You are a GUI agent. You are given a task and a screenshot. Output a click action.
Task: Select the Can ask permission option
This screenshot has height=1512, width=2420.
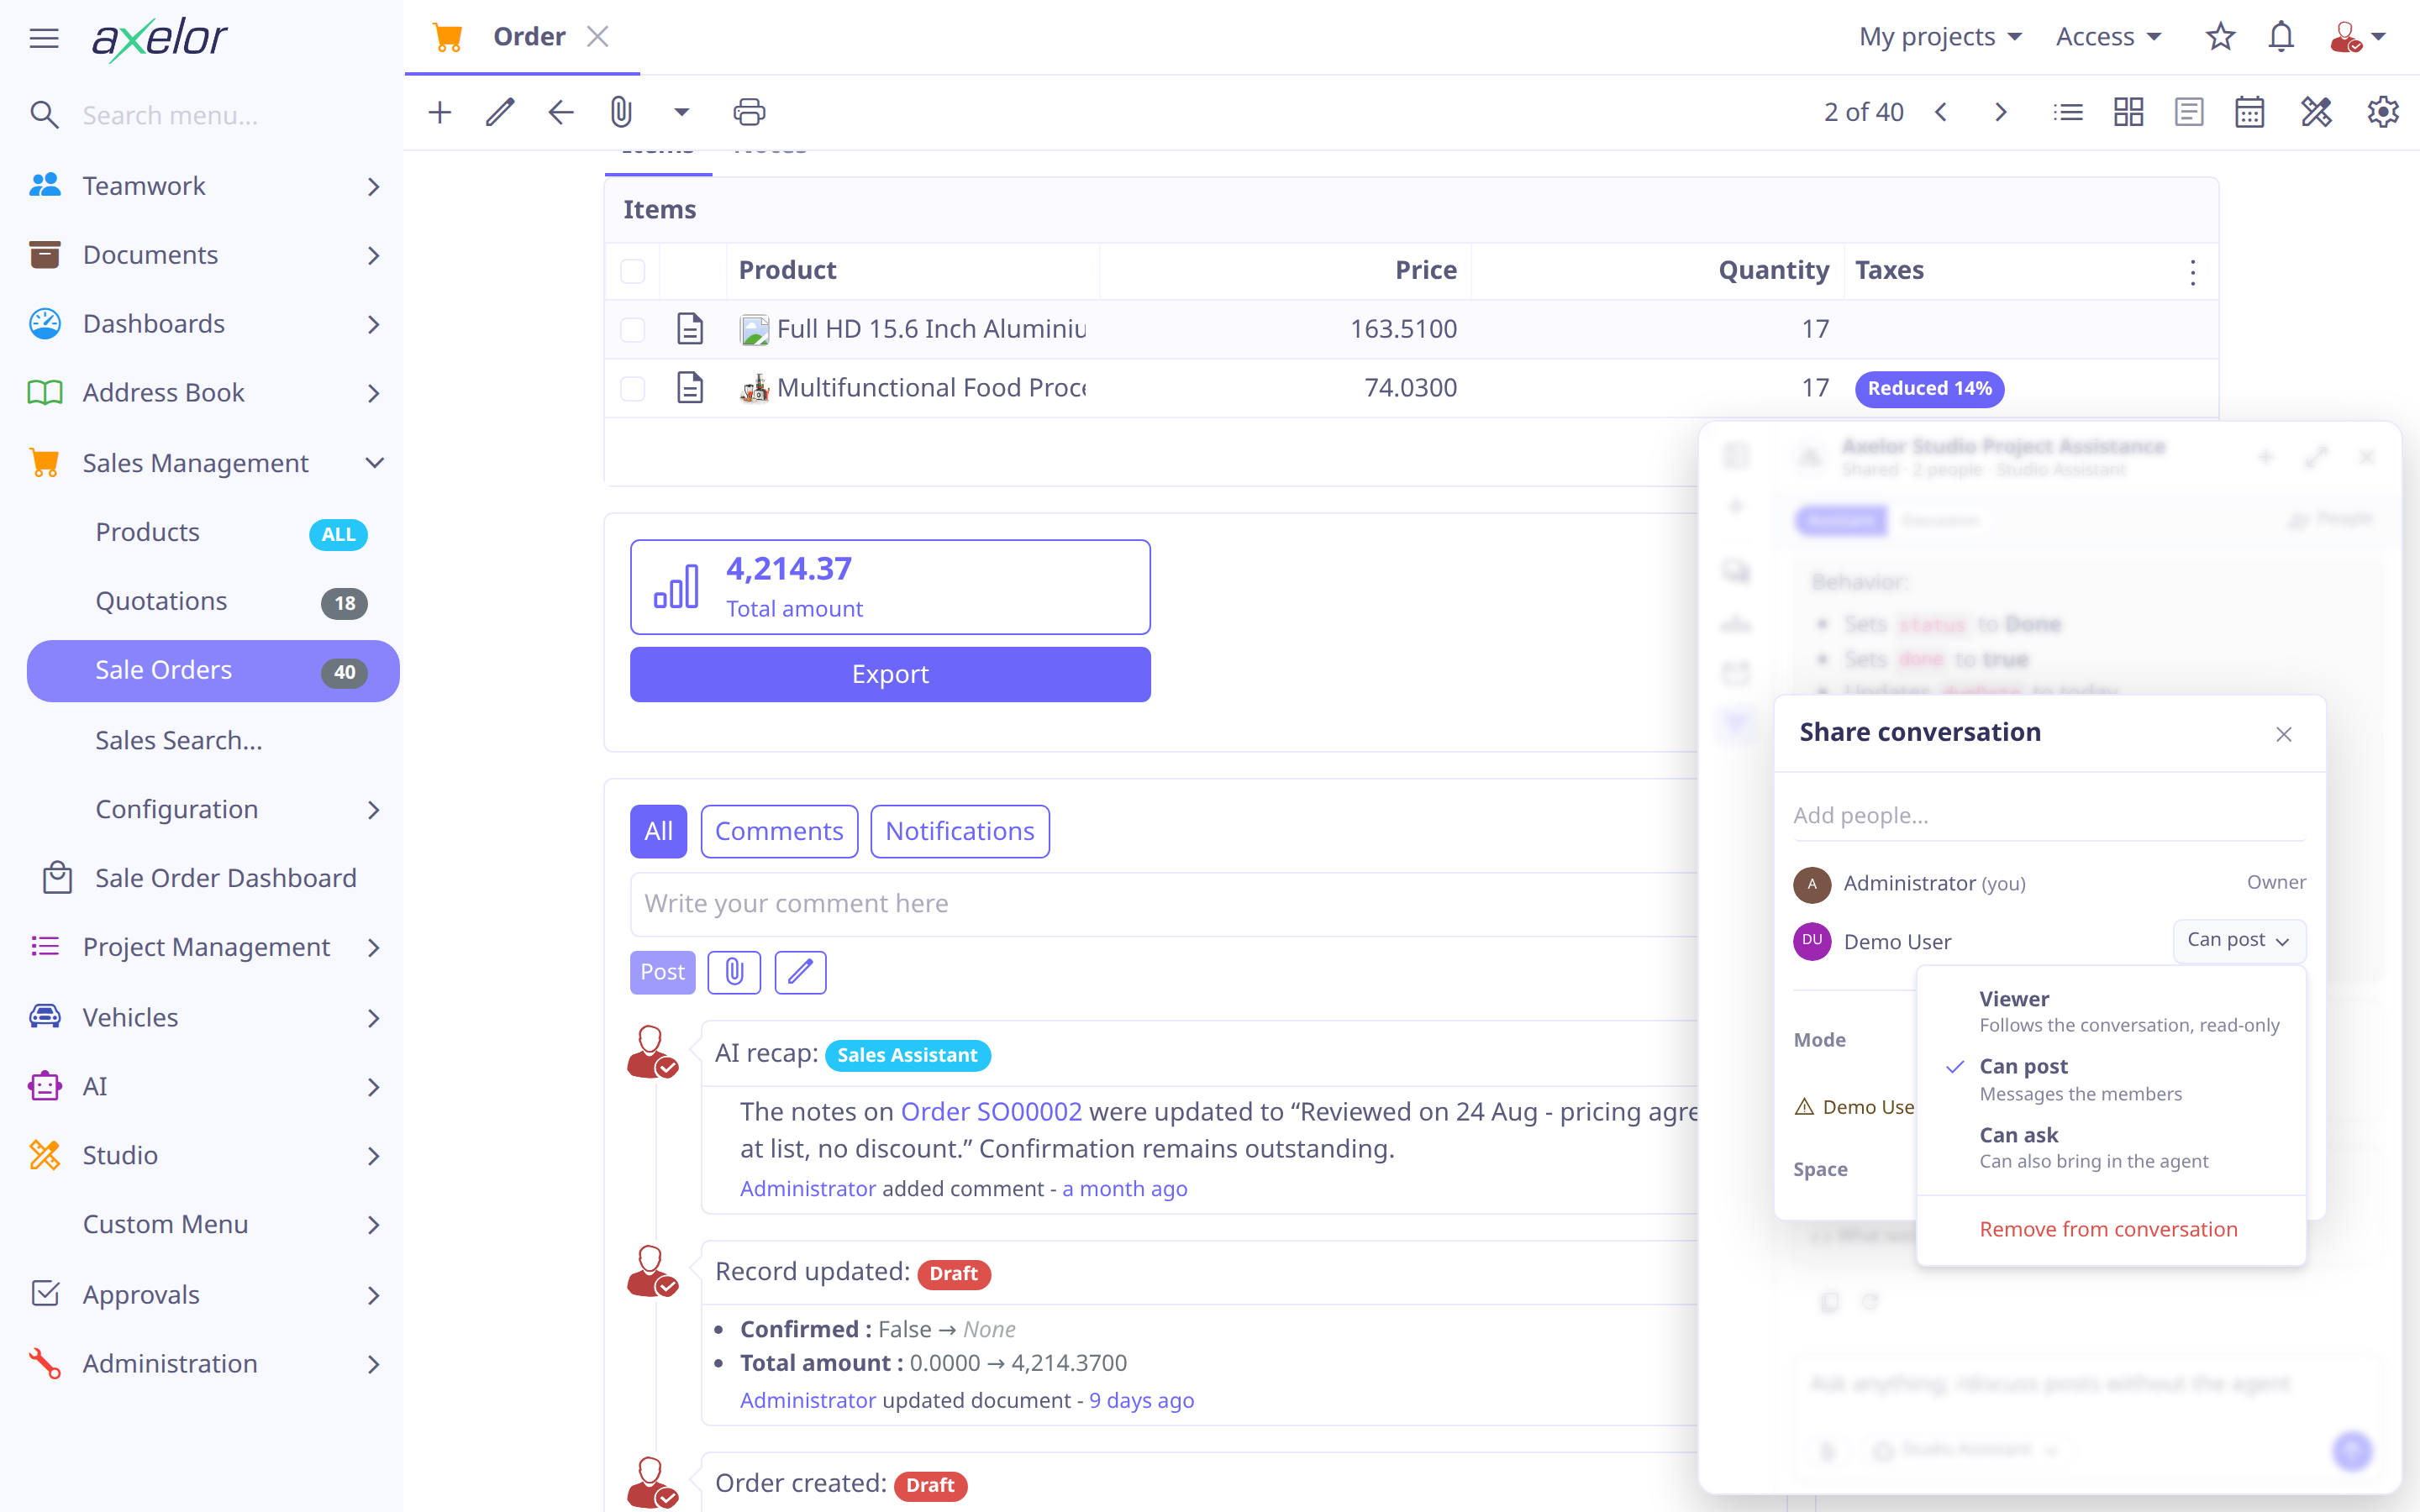pyautogui.click(x=2111, y=1147)
